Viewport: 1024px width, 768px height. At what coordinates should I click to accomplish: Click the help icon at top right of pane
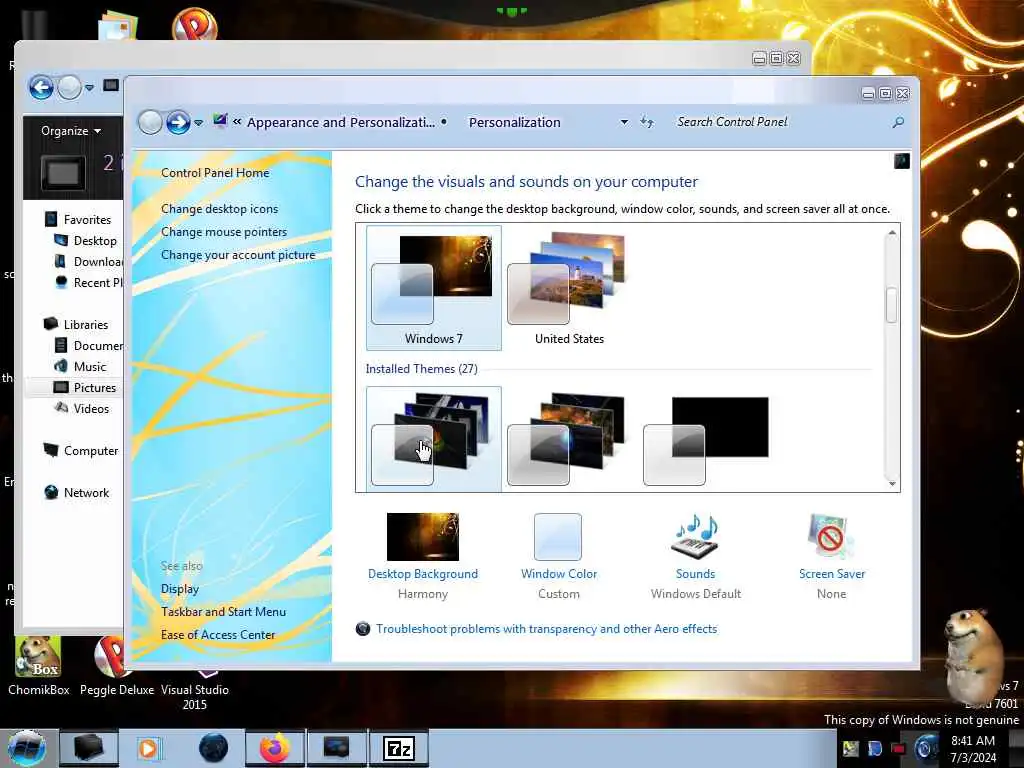(901, 161)
